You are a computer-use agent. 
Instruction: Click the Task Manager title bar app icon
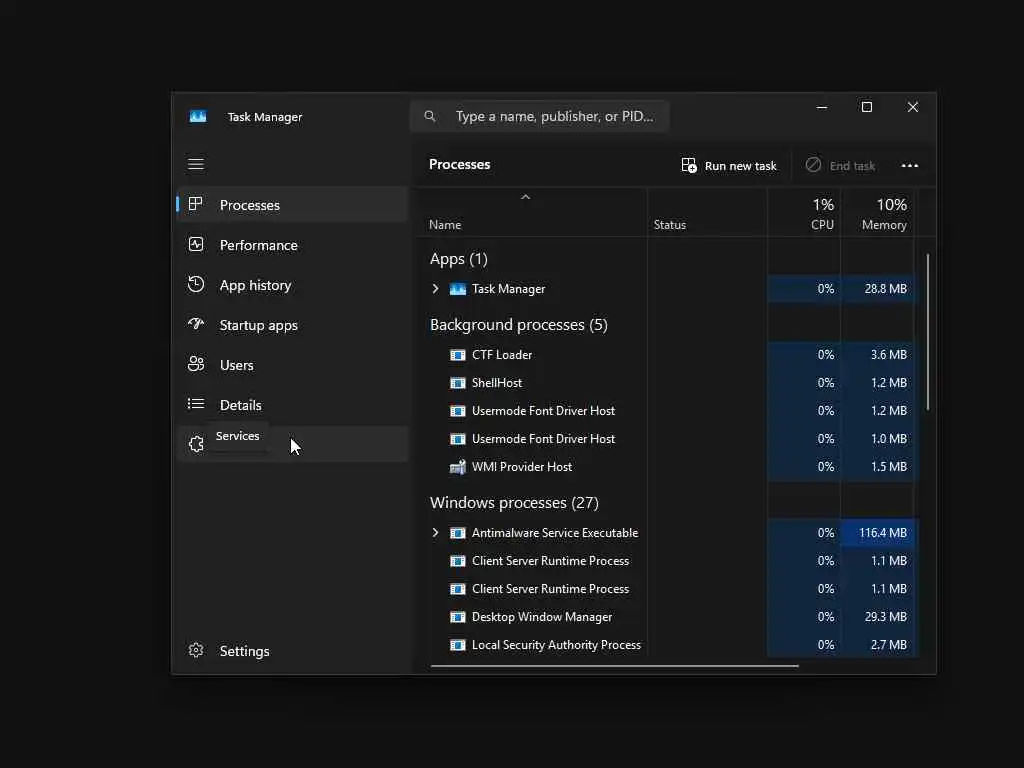pyautogui.click(x=198, y=116)
